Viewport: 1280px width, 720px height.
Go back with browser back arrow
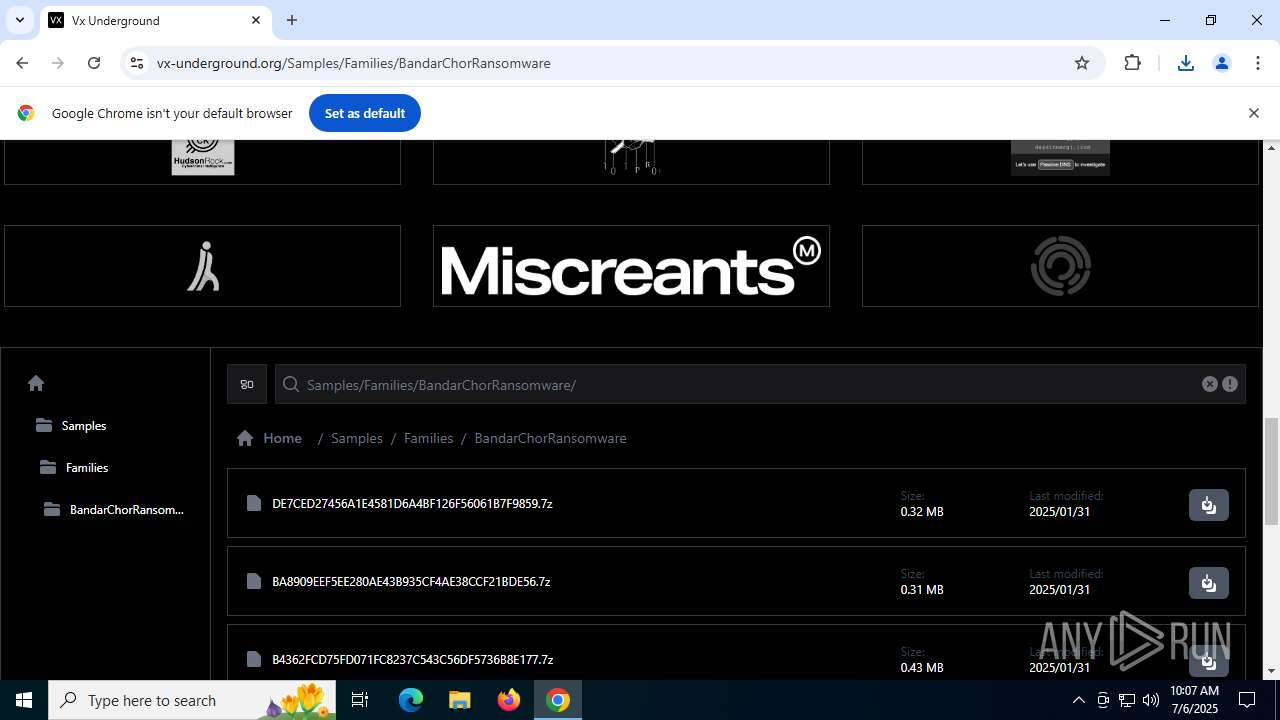pos(22,63)
